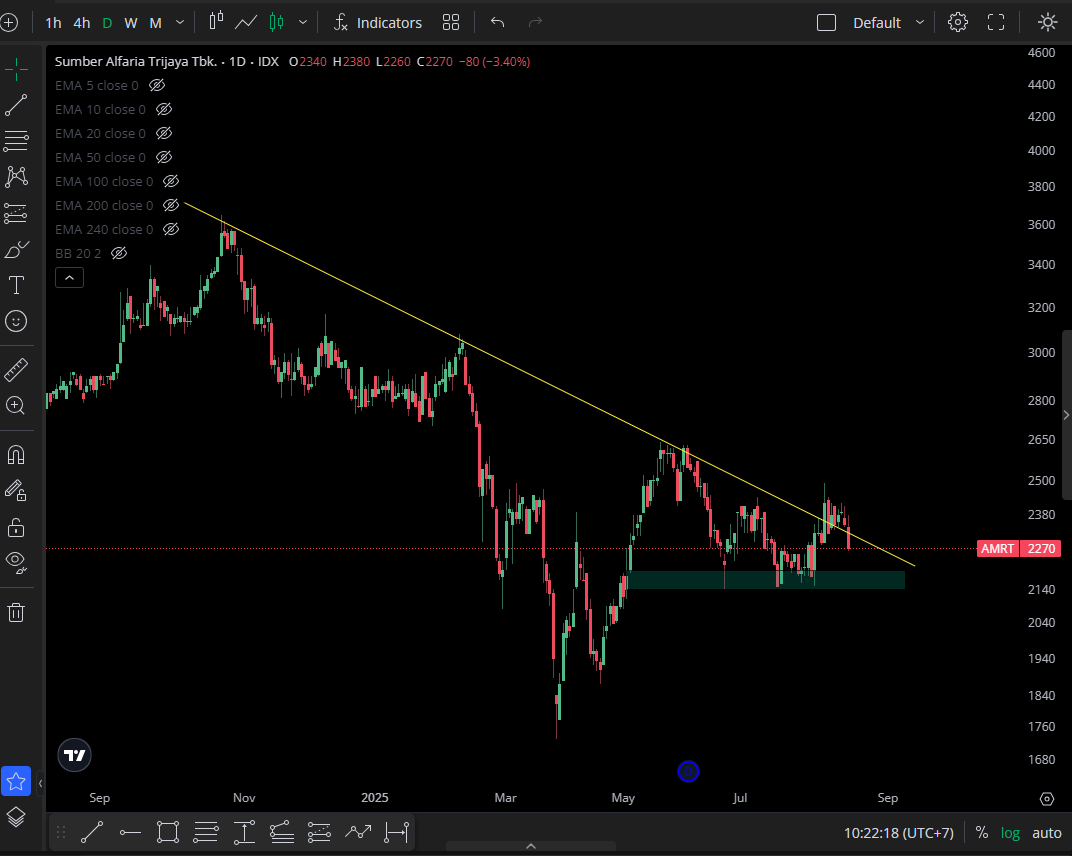Select the layout setup square
Screen dimensions: 1072x856
[x=827, y=23]
